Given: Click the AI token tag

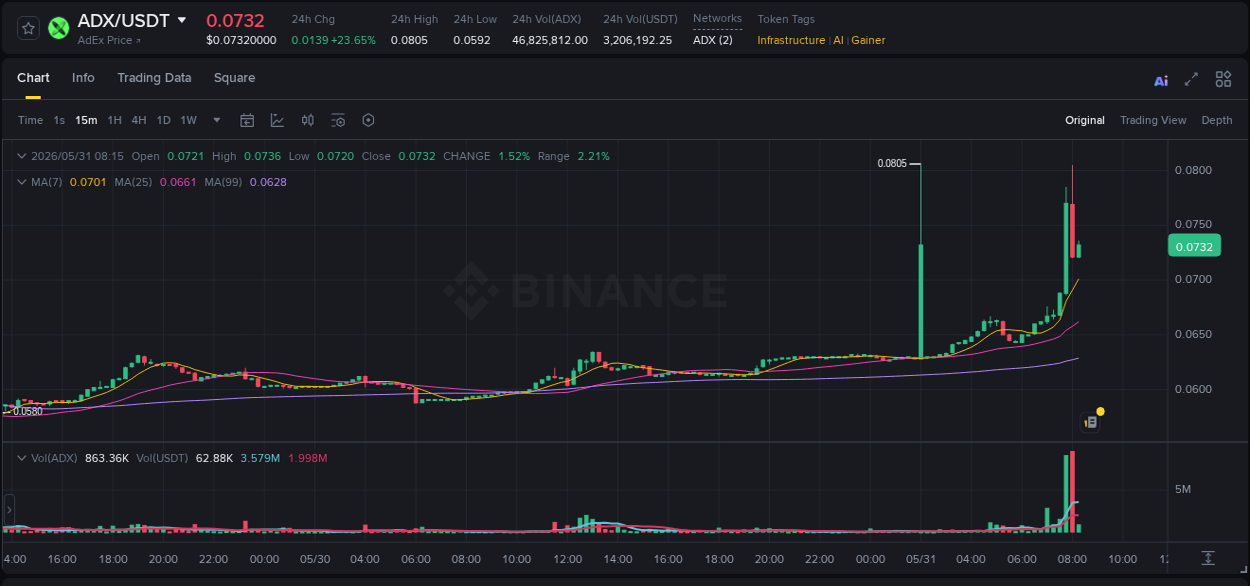Looking at the screenshot, I should [x=839, y=40].
